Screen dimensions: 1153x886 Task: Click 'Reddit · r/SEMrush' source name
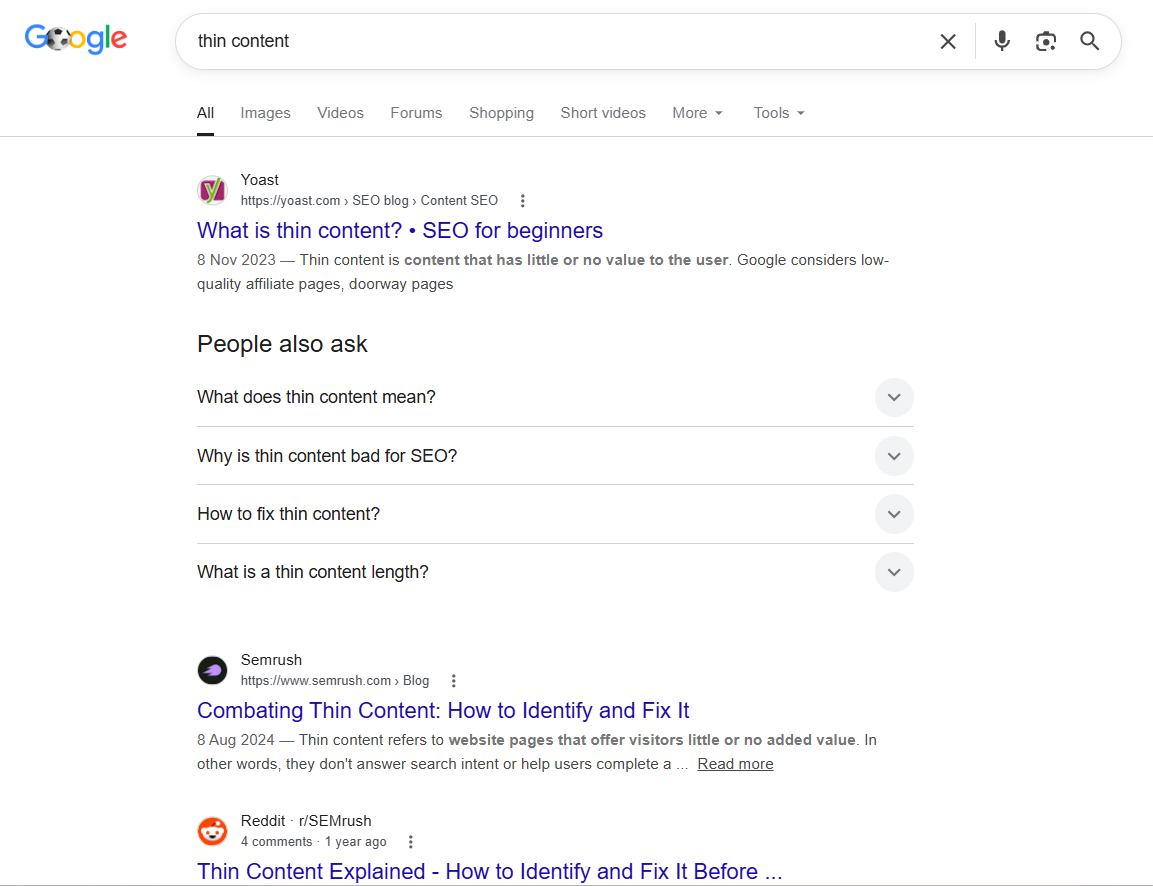(306, 821)
